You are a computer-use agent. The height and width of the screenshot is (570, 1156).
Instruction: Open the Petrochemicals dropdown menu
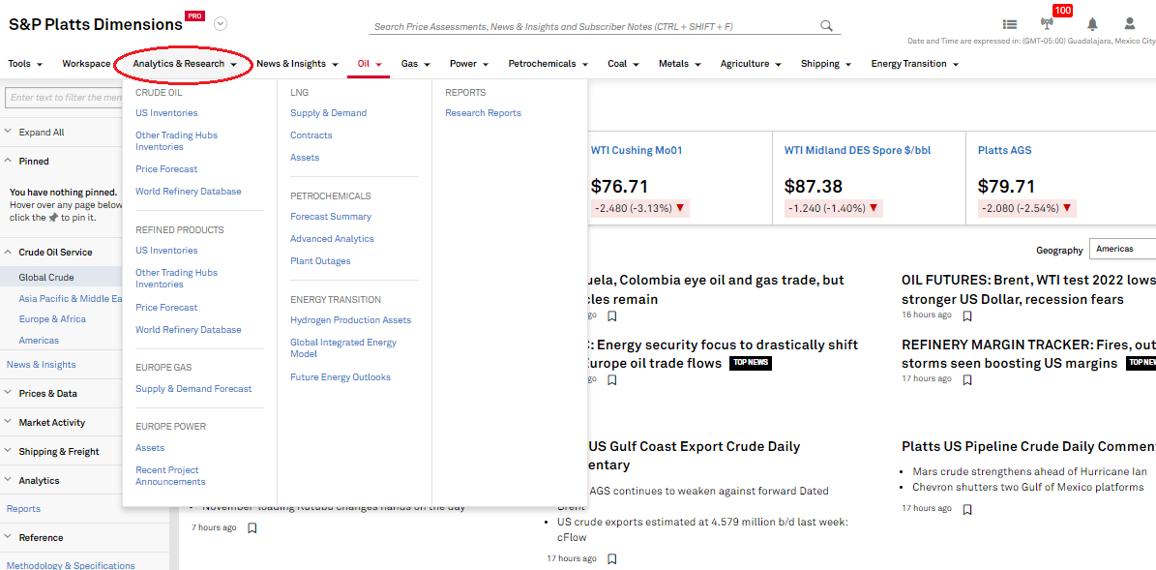[x=548, y=63]
